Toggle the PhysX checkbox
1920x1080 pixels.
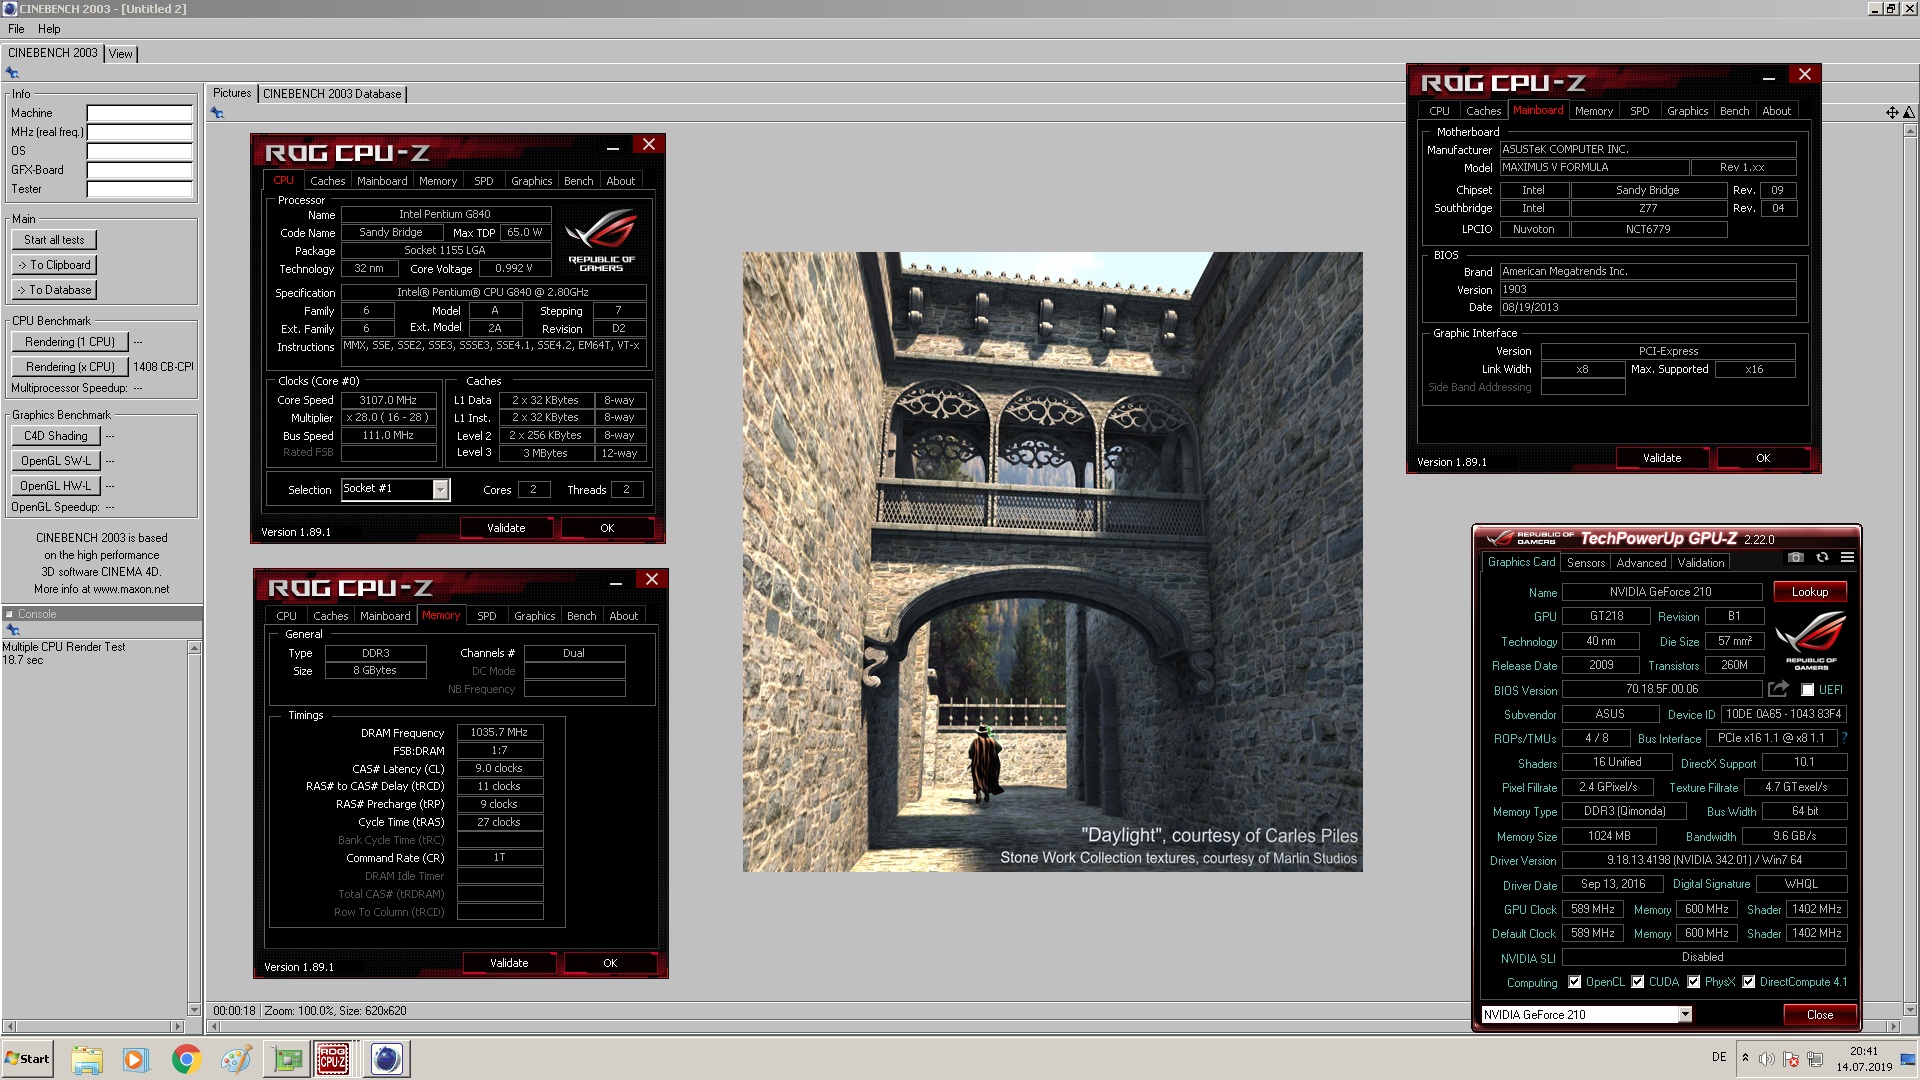point(1693,982)
